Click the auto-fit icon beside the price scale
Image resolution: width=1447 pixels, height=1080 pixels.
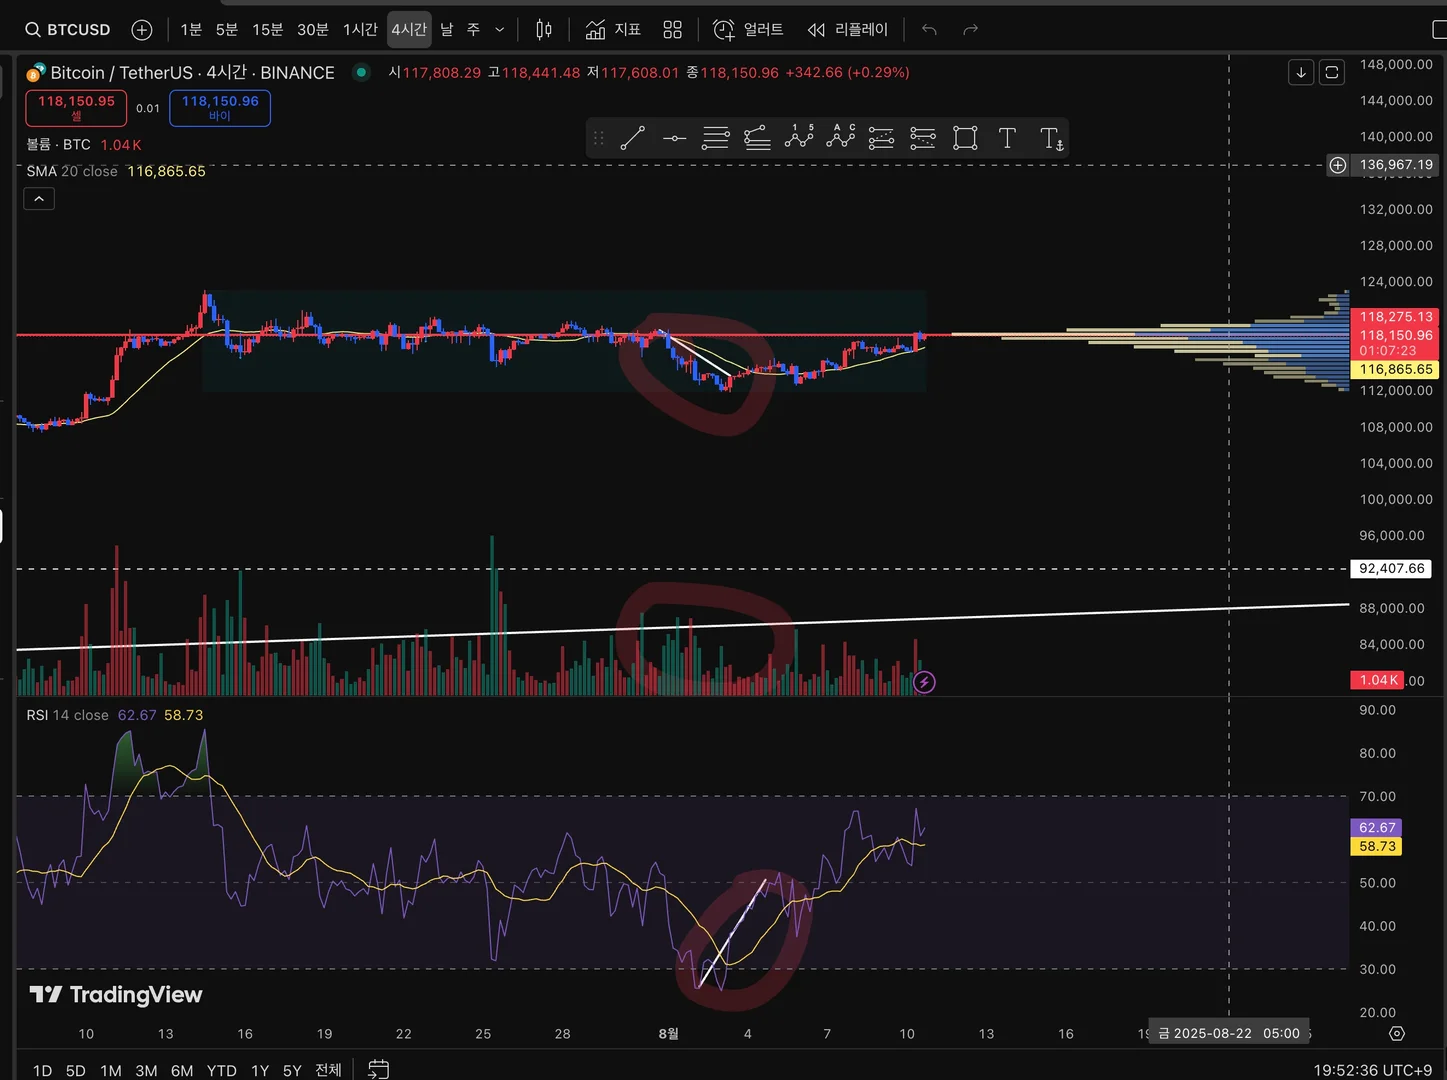tap(1332, 72)
